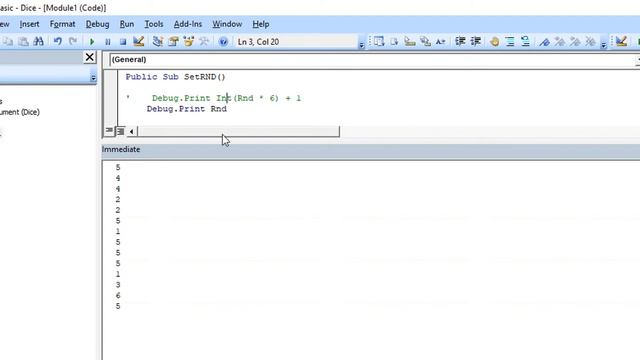Open the Project Explorer icon
The height and width of the screenshot is (360, 640).
pos(158,42)
